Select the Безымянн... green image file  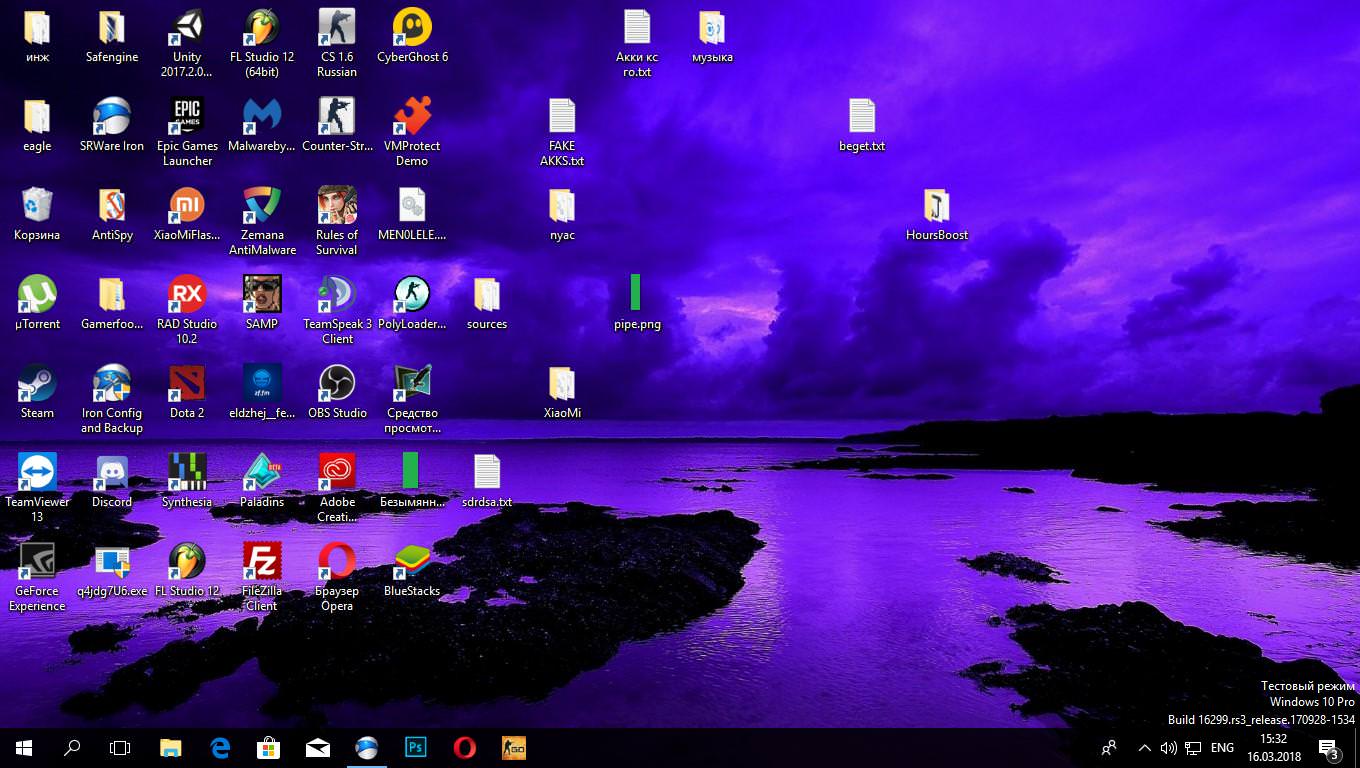(412, 482)
